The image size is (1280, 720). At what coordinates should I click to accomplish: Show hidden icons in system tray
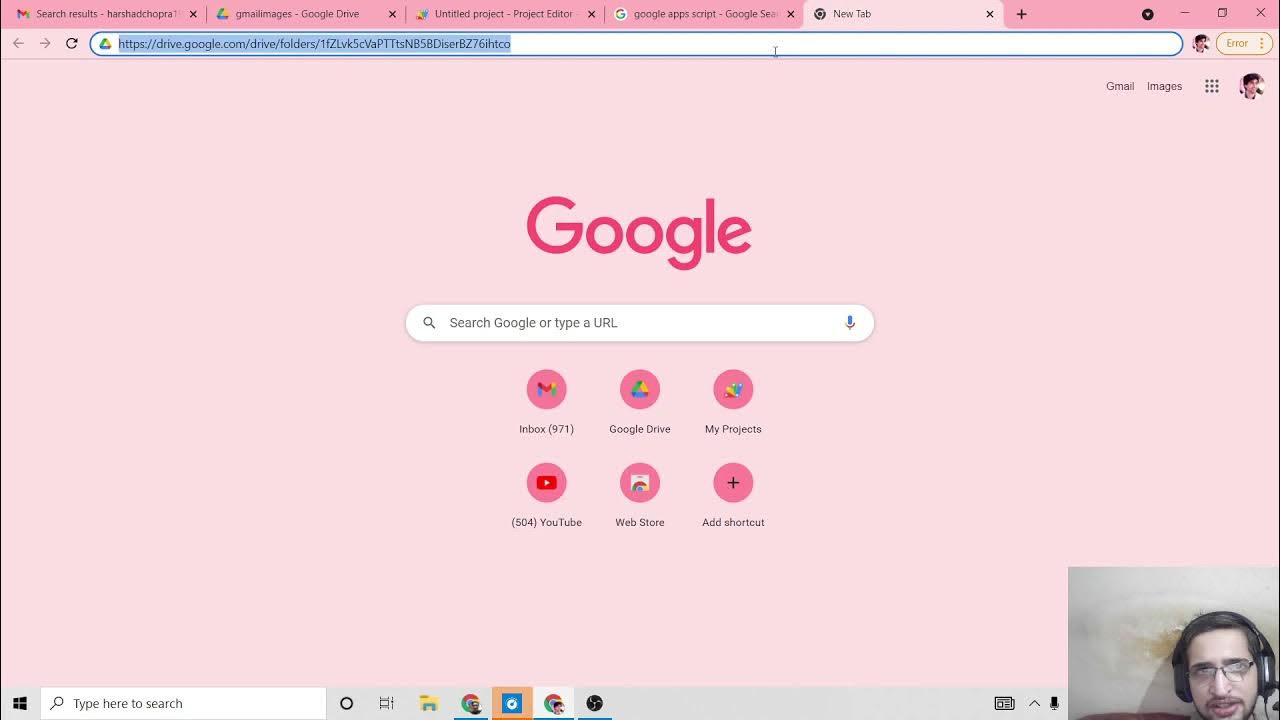coord(1034,703)
